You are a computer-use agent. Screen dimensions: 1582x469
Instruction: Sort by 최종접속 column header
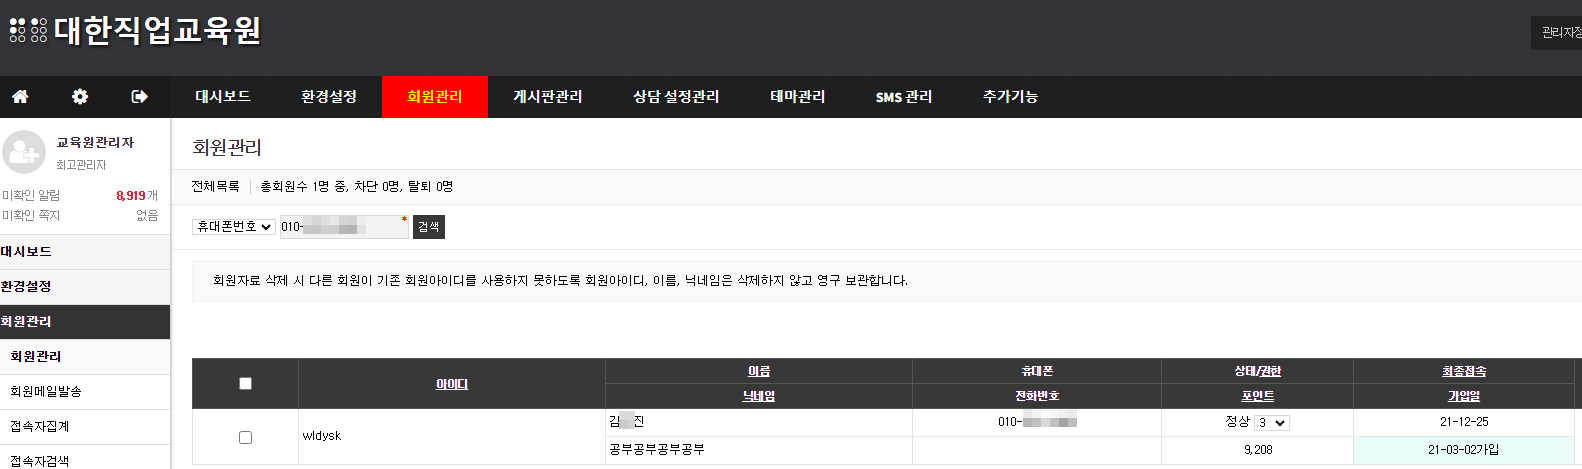1463,371
